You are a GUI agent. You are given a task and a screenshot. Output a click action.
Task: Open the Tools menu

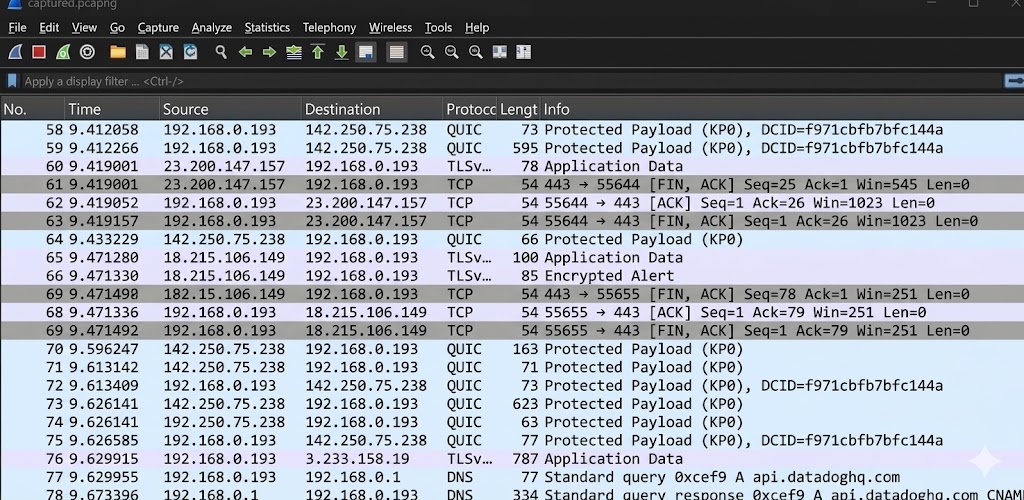pos(438,27)
